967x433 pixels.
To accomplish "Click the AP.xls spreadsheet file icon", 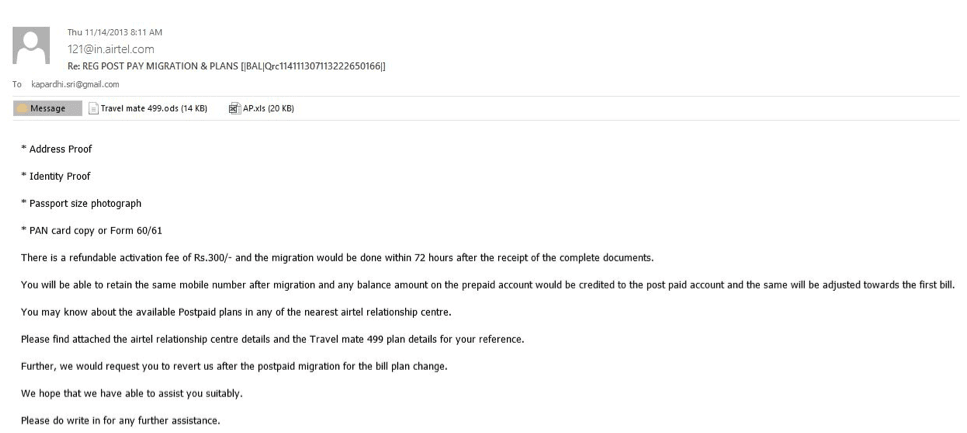I will point(234,109).
